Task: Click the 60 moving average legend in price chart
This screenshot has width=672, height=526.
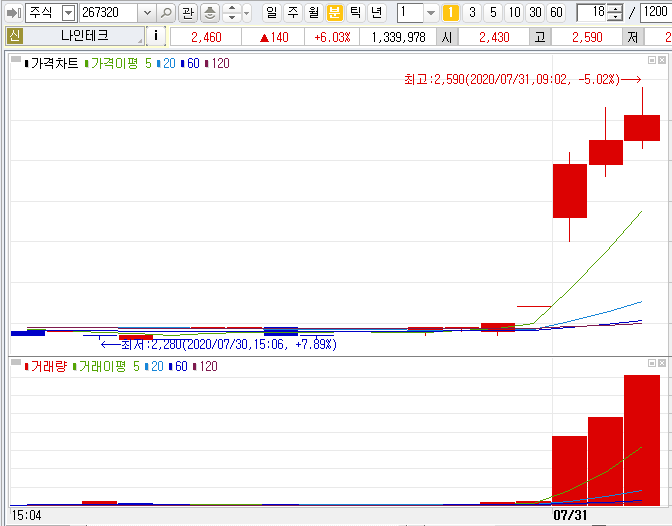Action: (190, 63)
